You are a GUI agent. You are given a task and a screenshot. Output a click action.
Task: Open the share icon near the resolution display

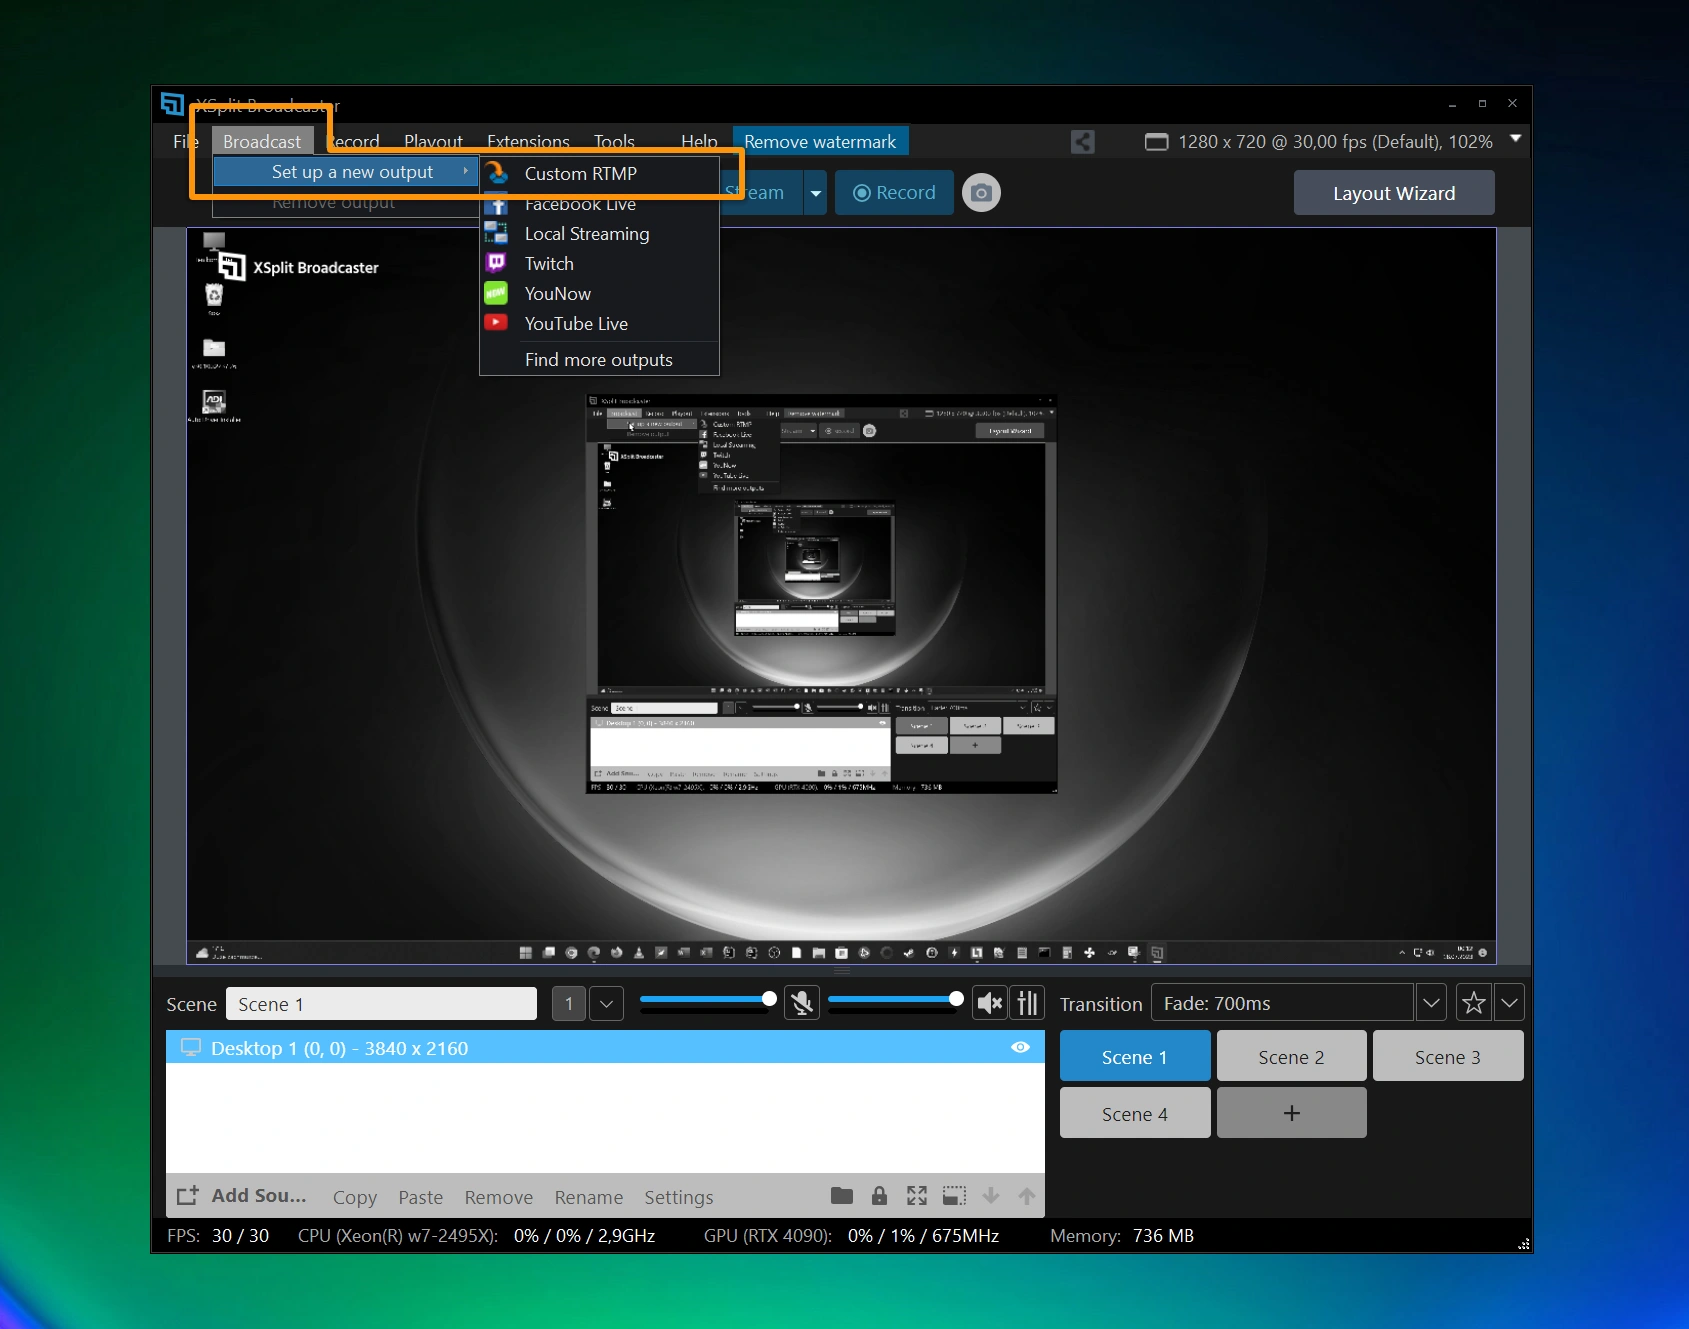tap(1082, 141)
